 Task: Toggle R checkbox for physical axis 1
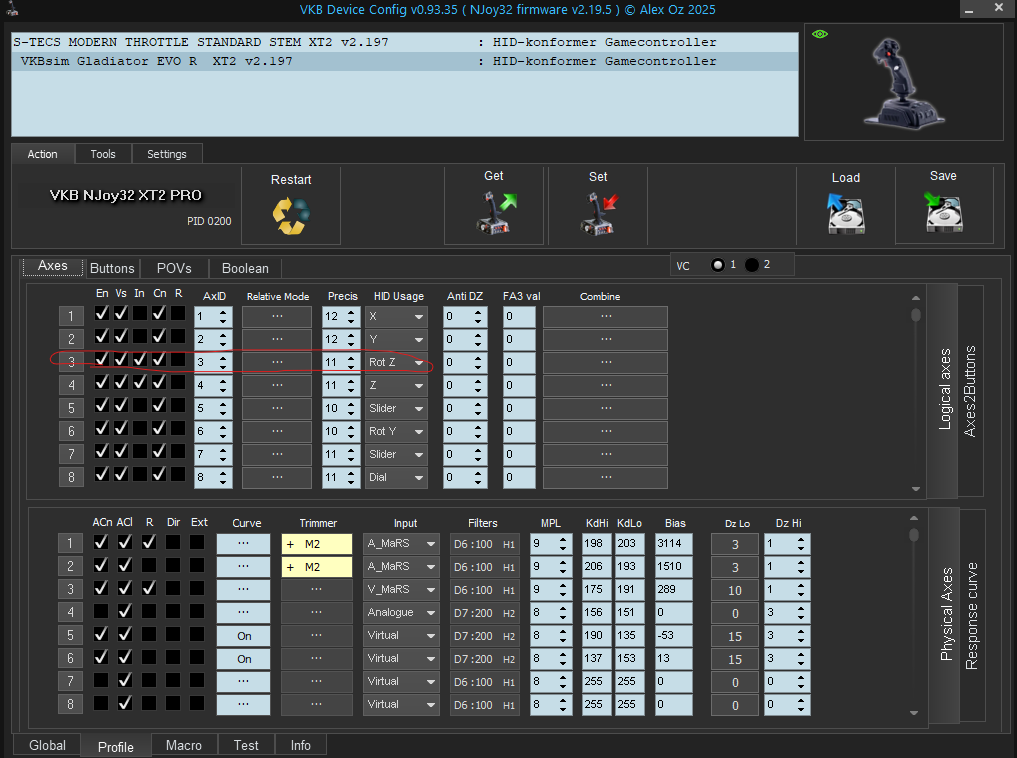[x=149, y=542]
